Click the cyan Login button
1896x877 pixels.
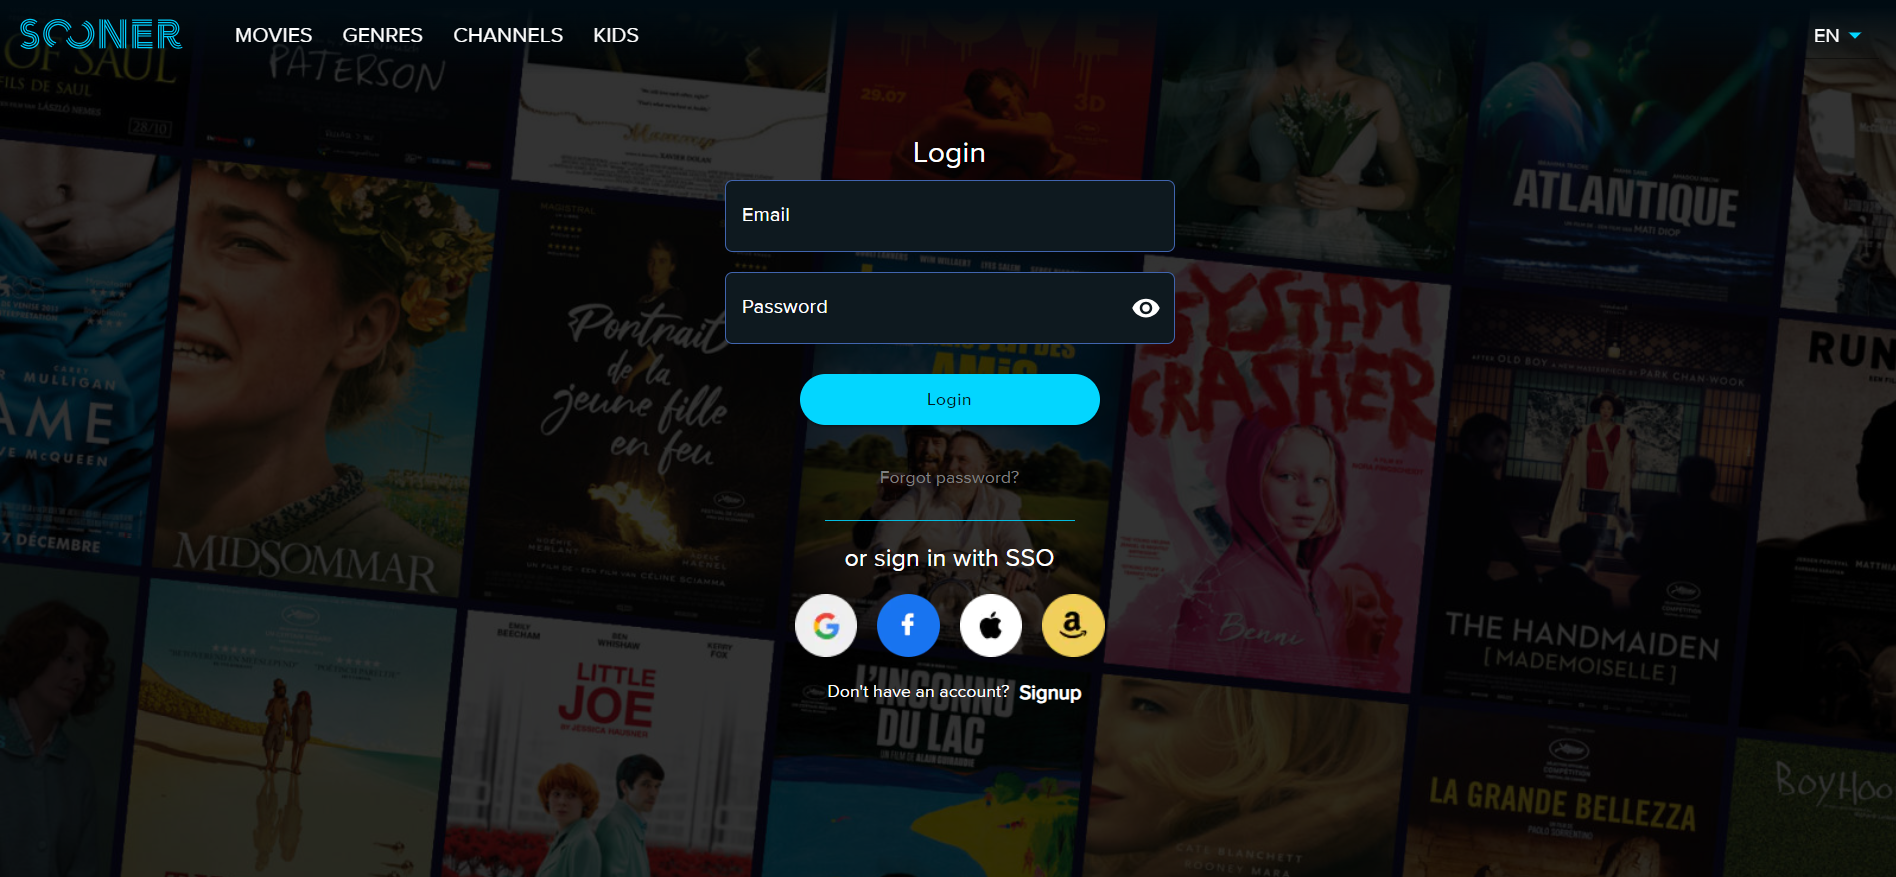click(950, 399)
